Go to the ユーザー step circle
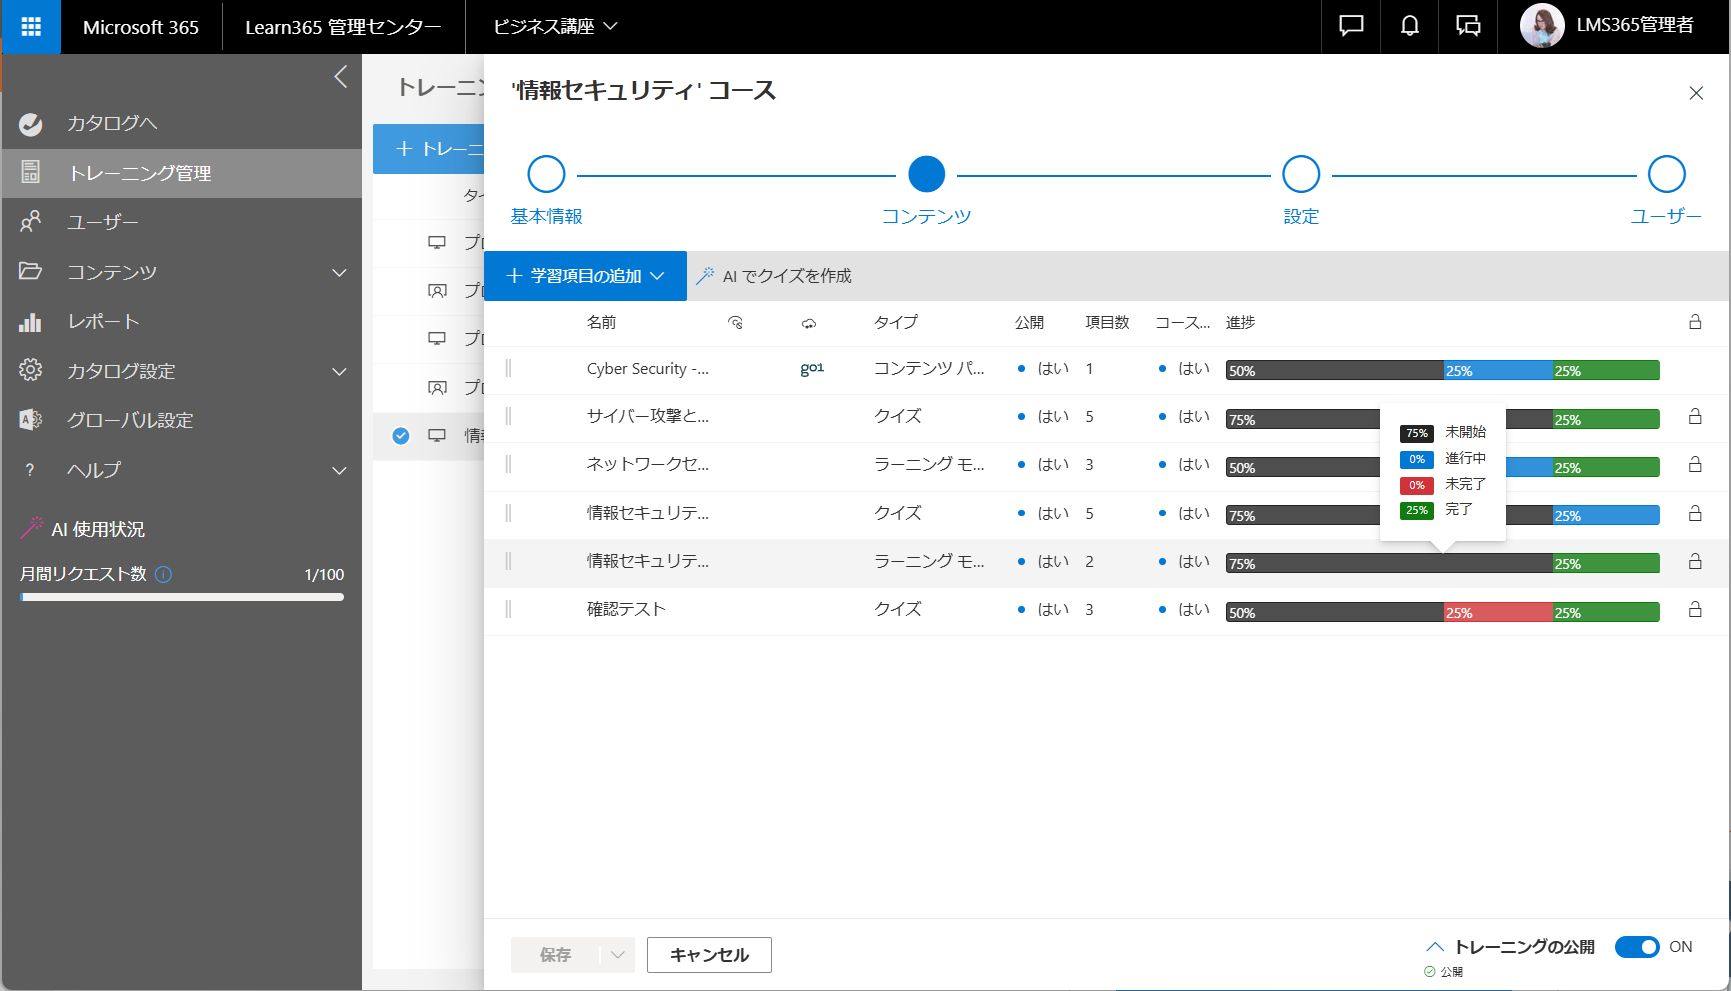The height and width of the screenshot is (991, 1731). (x=1666, y=174)
